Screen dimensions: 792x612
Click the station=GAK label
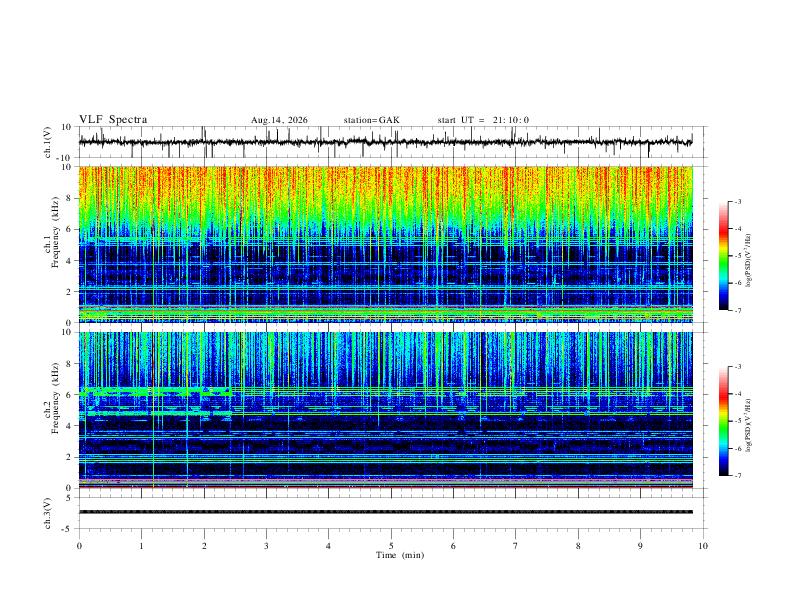[371, 120]
